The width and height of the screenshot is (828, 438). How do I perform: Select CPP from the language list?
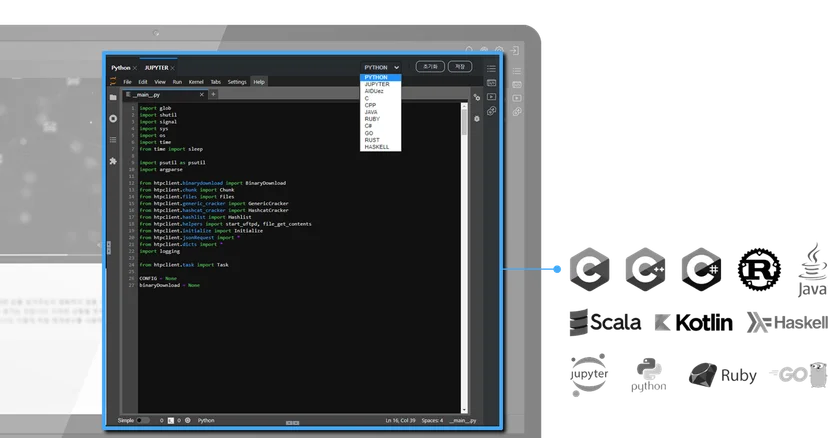[380, 105]
